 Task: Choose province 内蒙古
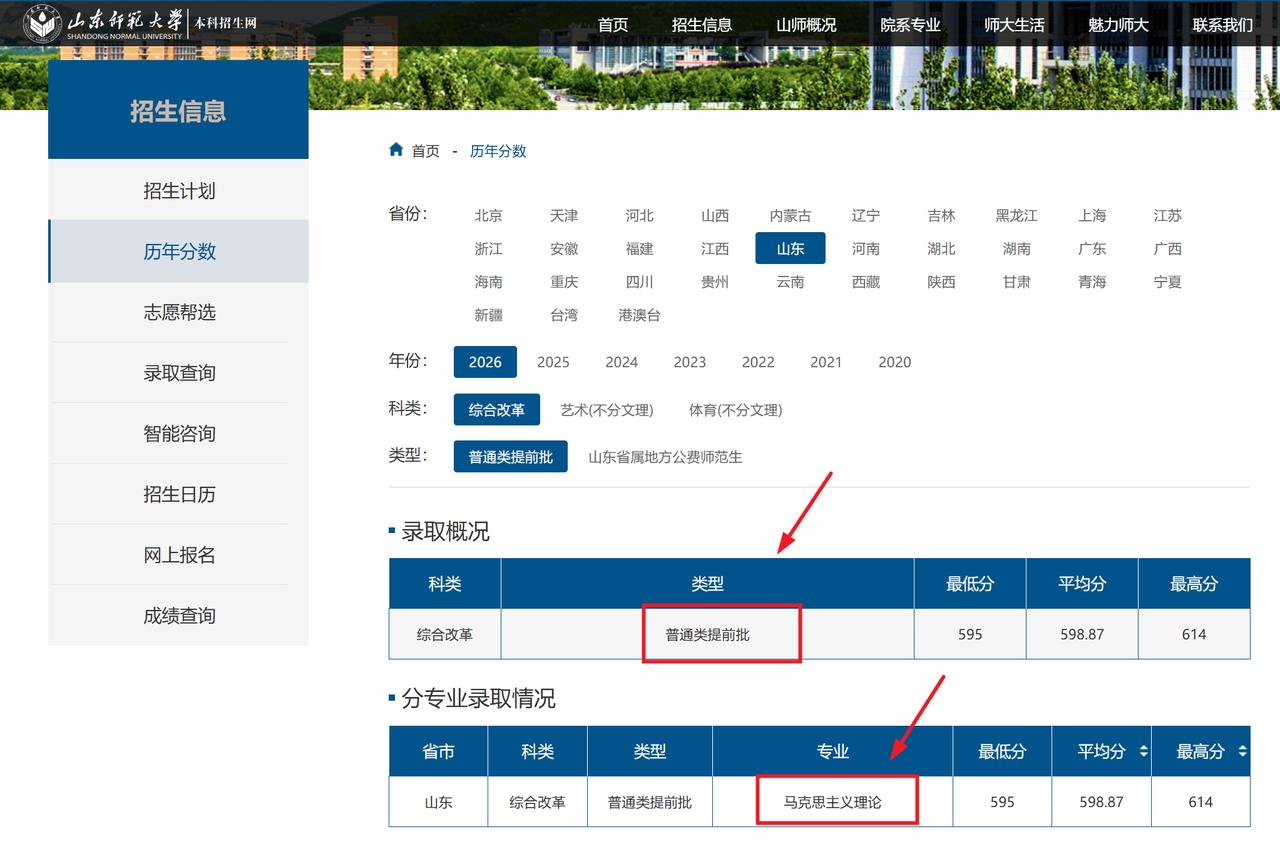point(791,215)
